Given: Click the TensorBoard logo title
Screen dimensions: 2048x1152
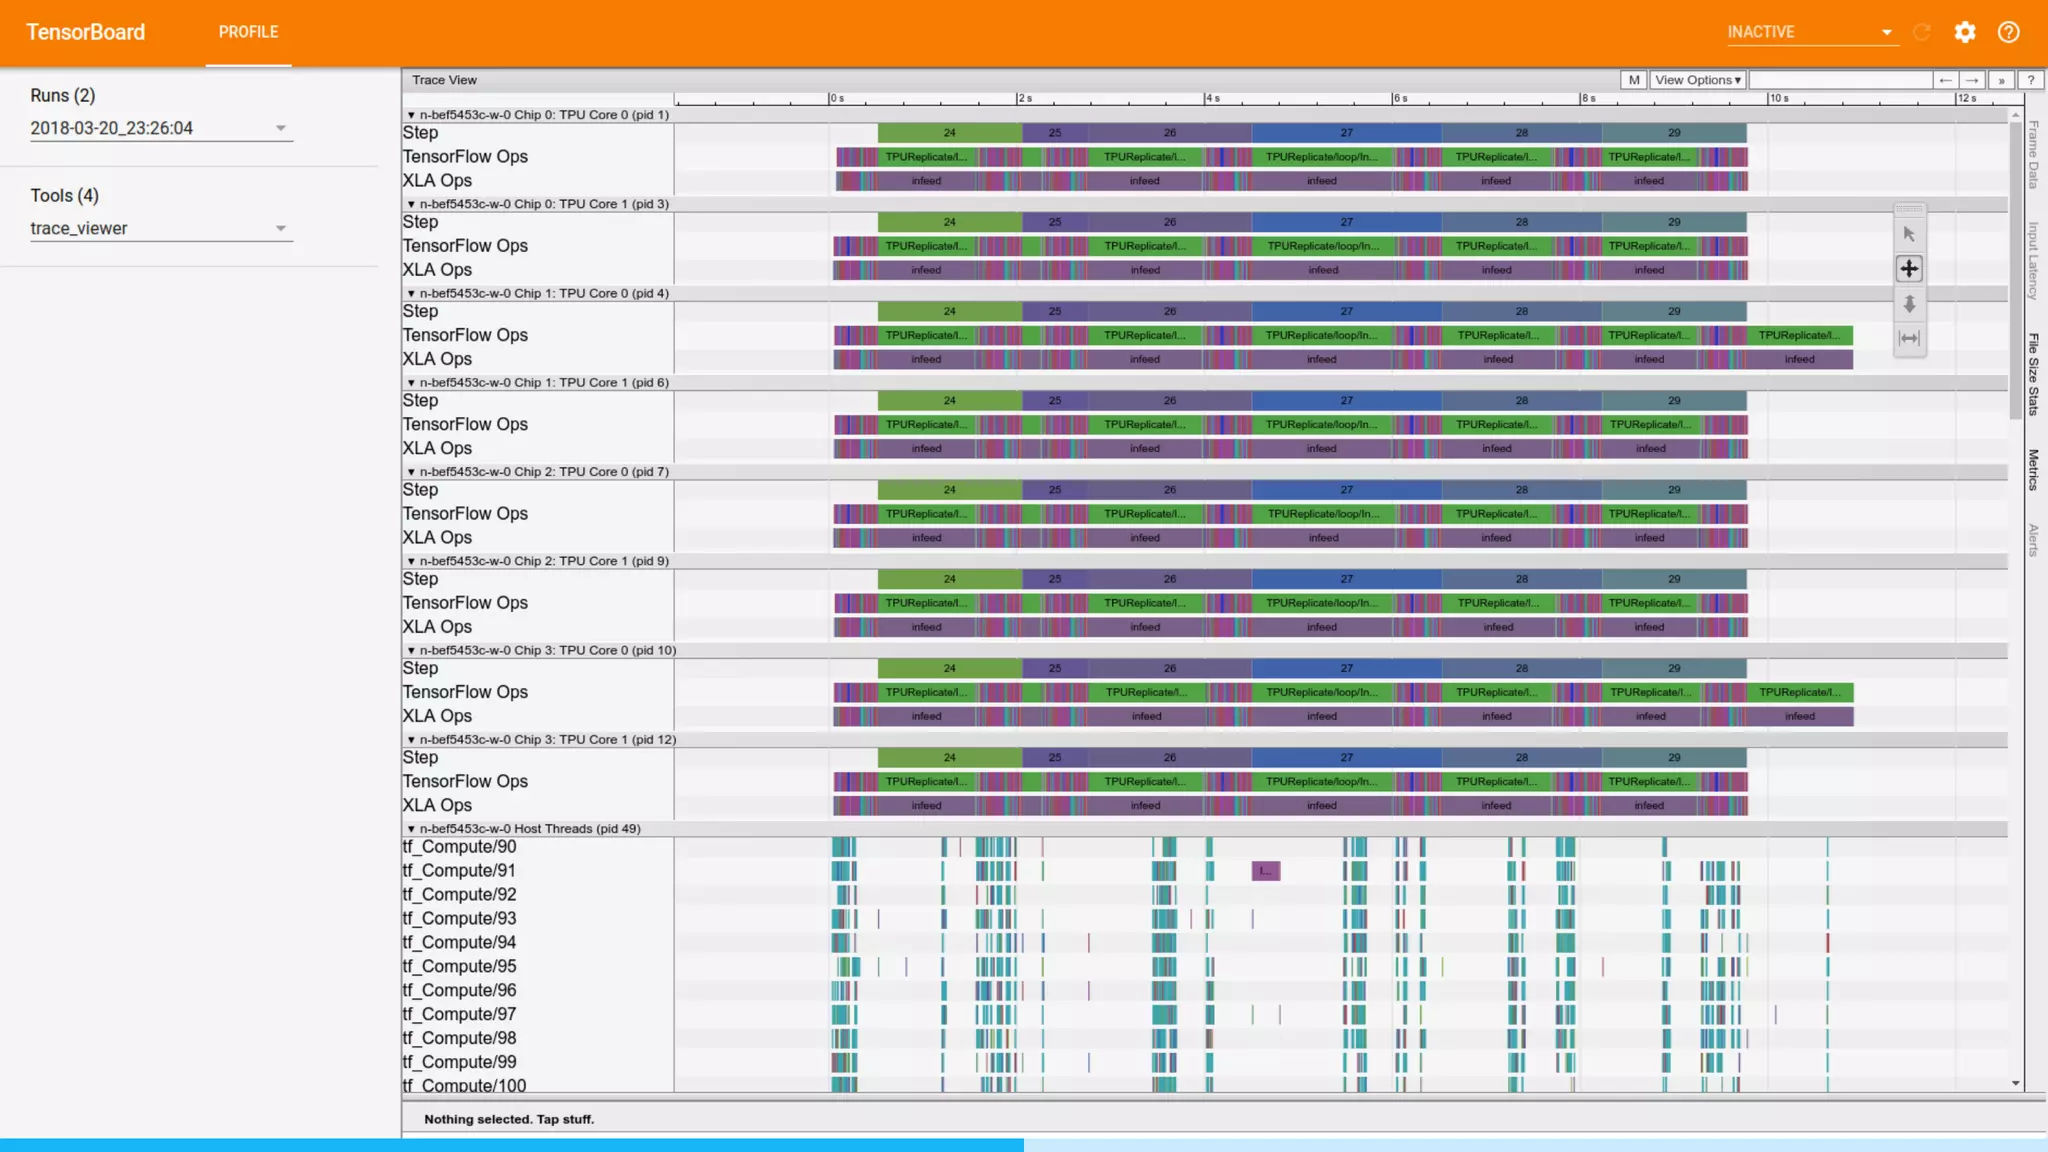Looking at the screenshot, I should [x=86, y=32].
